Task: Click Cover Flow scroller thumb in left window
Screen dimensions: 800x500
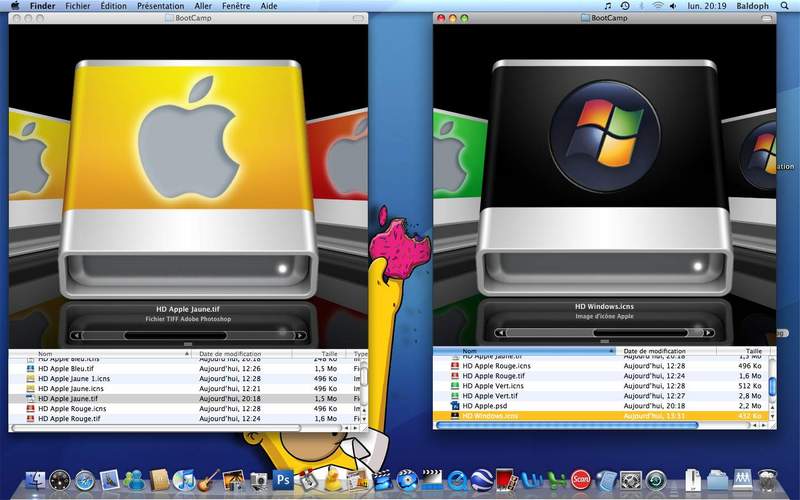Action: pyautogui.click(x=175, y=335)
